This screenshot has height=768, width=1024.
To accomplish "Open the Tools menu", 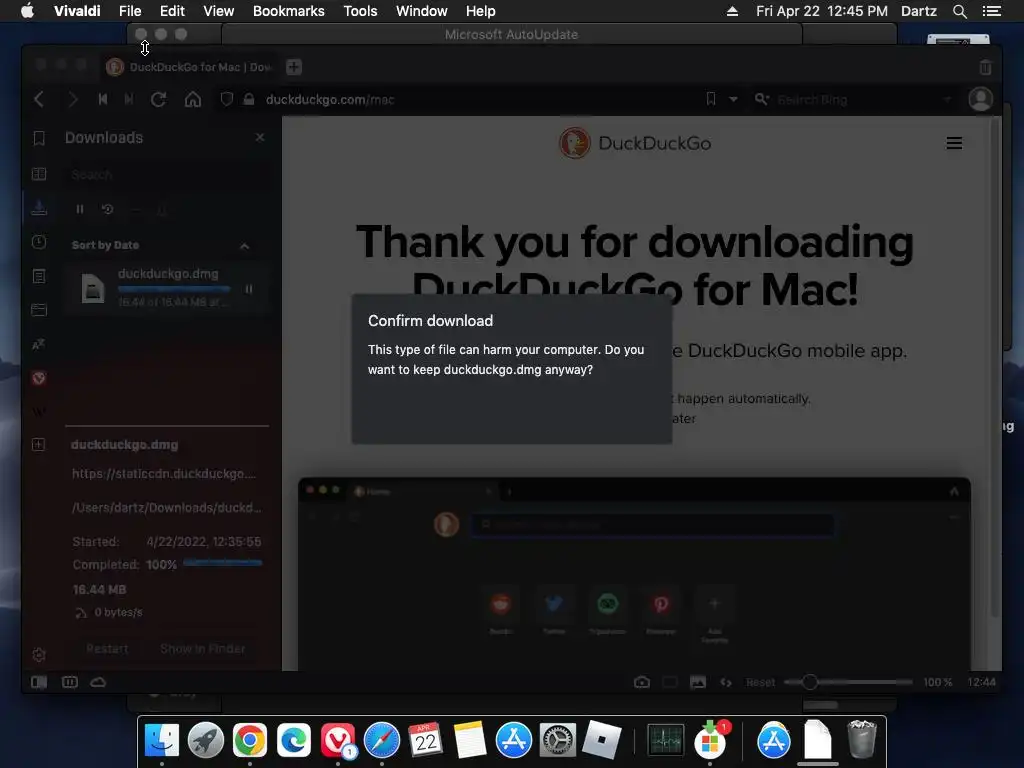I will (x=360, y=11).
